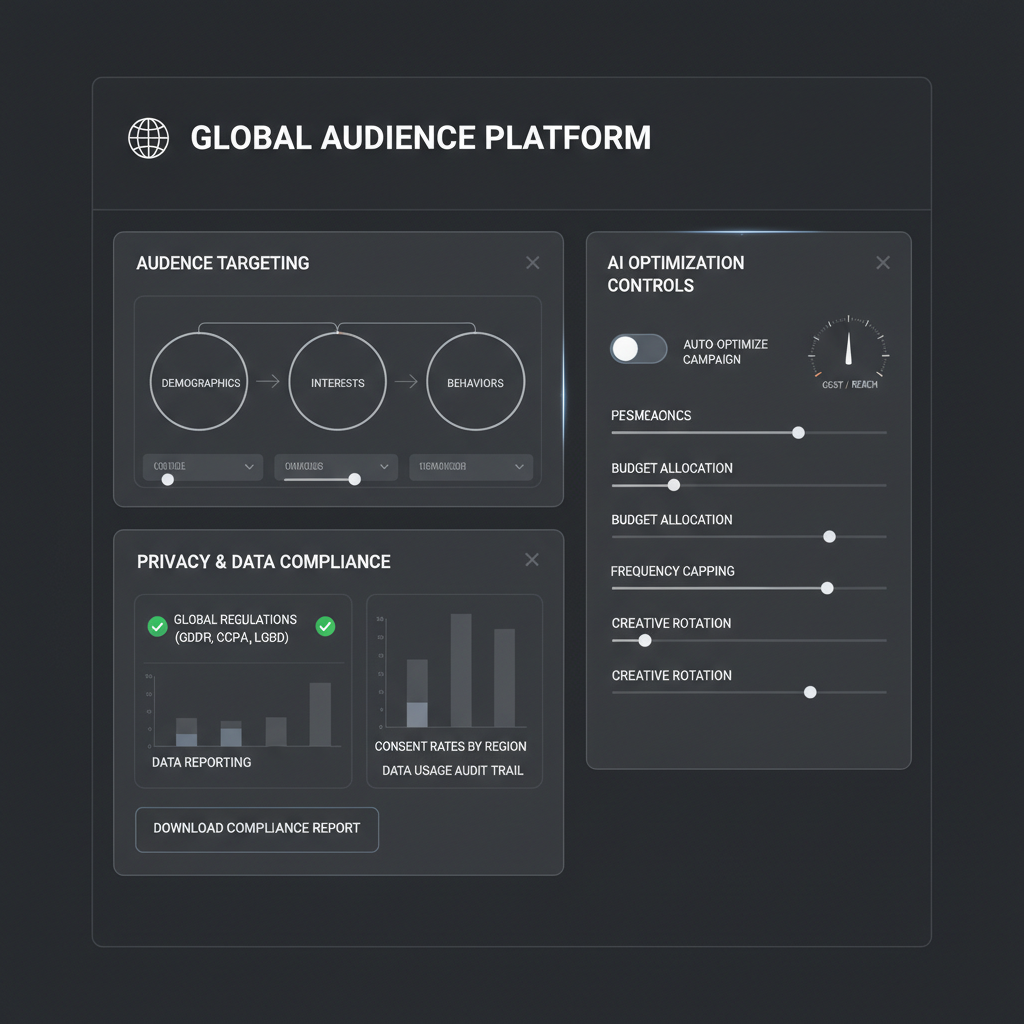The height and width of the screenshot is (1024, 1024).
Task: Close the Privacy & Data Compliance panel
Action: click(x=532, y=560)
